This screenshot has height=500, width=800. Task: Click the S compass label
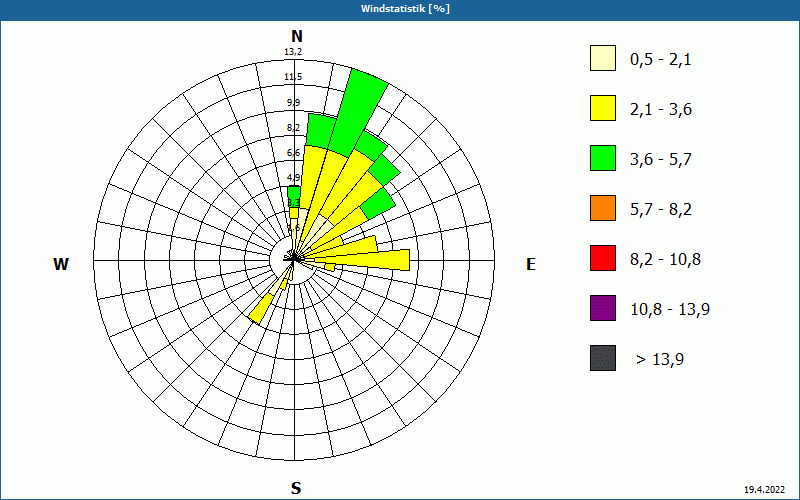296,488
